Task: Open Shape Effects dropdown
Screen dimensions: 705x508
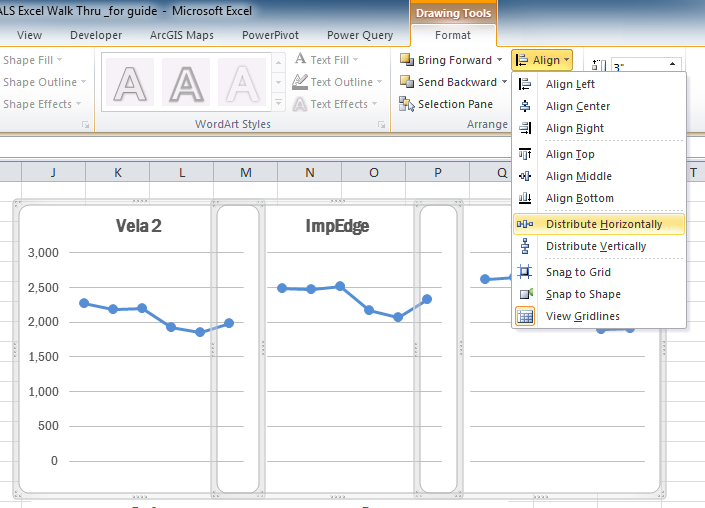Action: coord(41,104)
